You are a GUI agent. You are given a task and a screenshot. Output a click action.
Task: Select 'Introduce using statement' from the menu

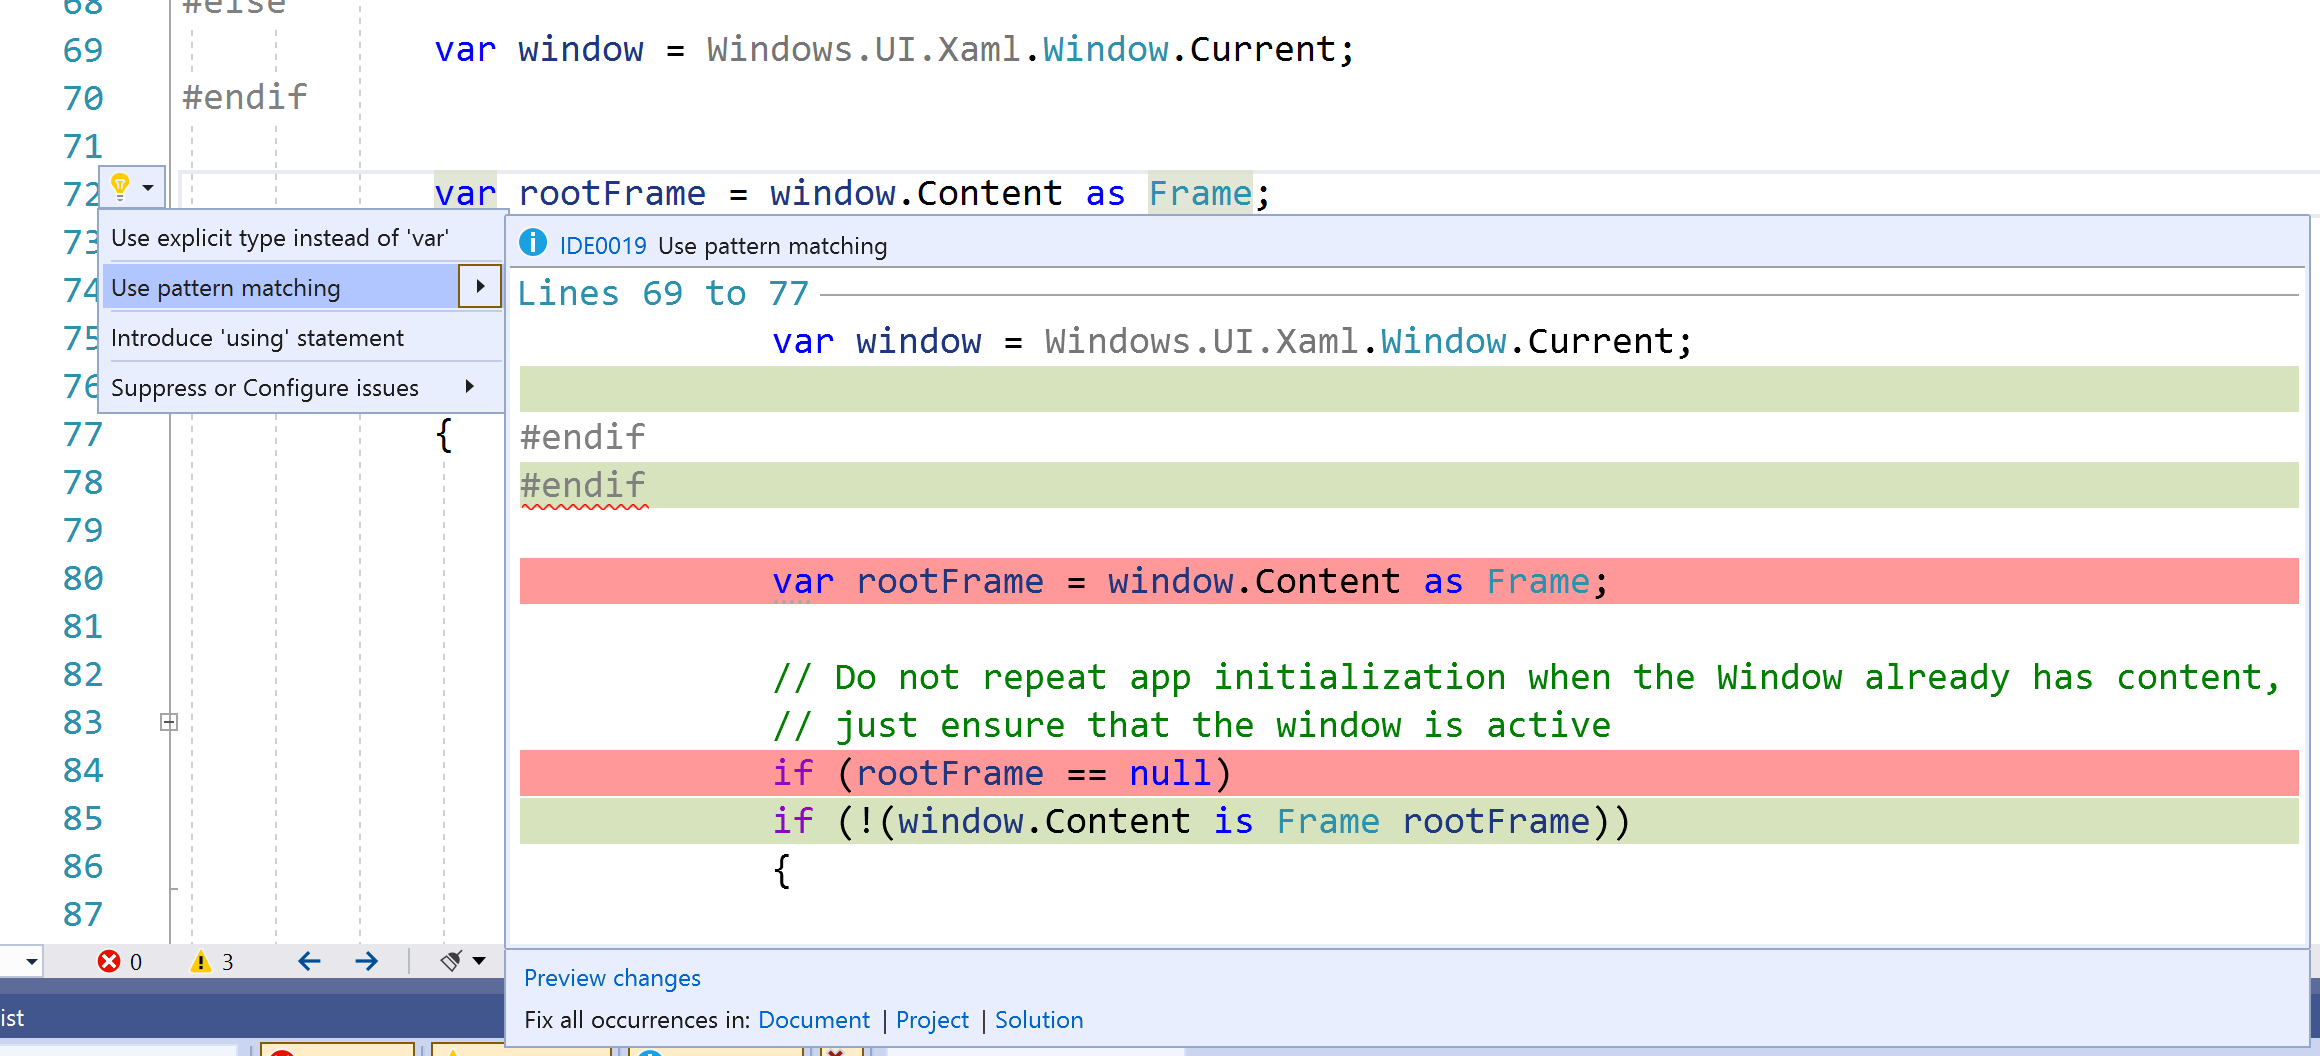[x=258, y=337]
